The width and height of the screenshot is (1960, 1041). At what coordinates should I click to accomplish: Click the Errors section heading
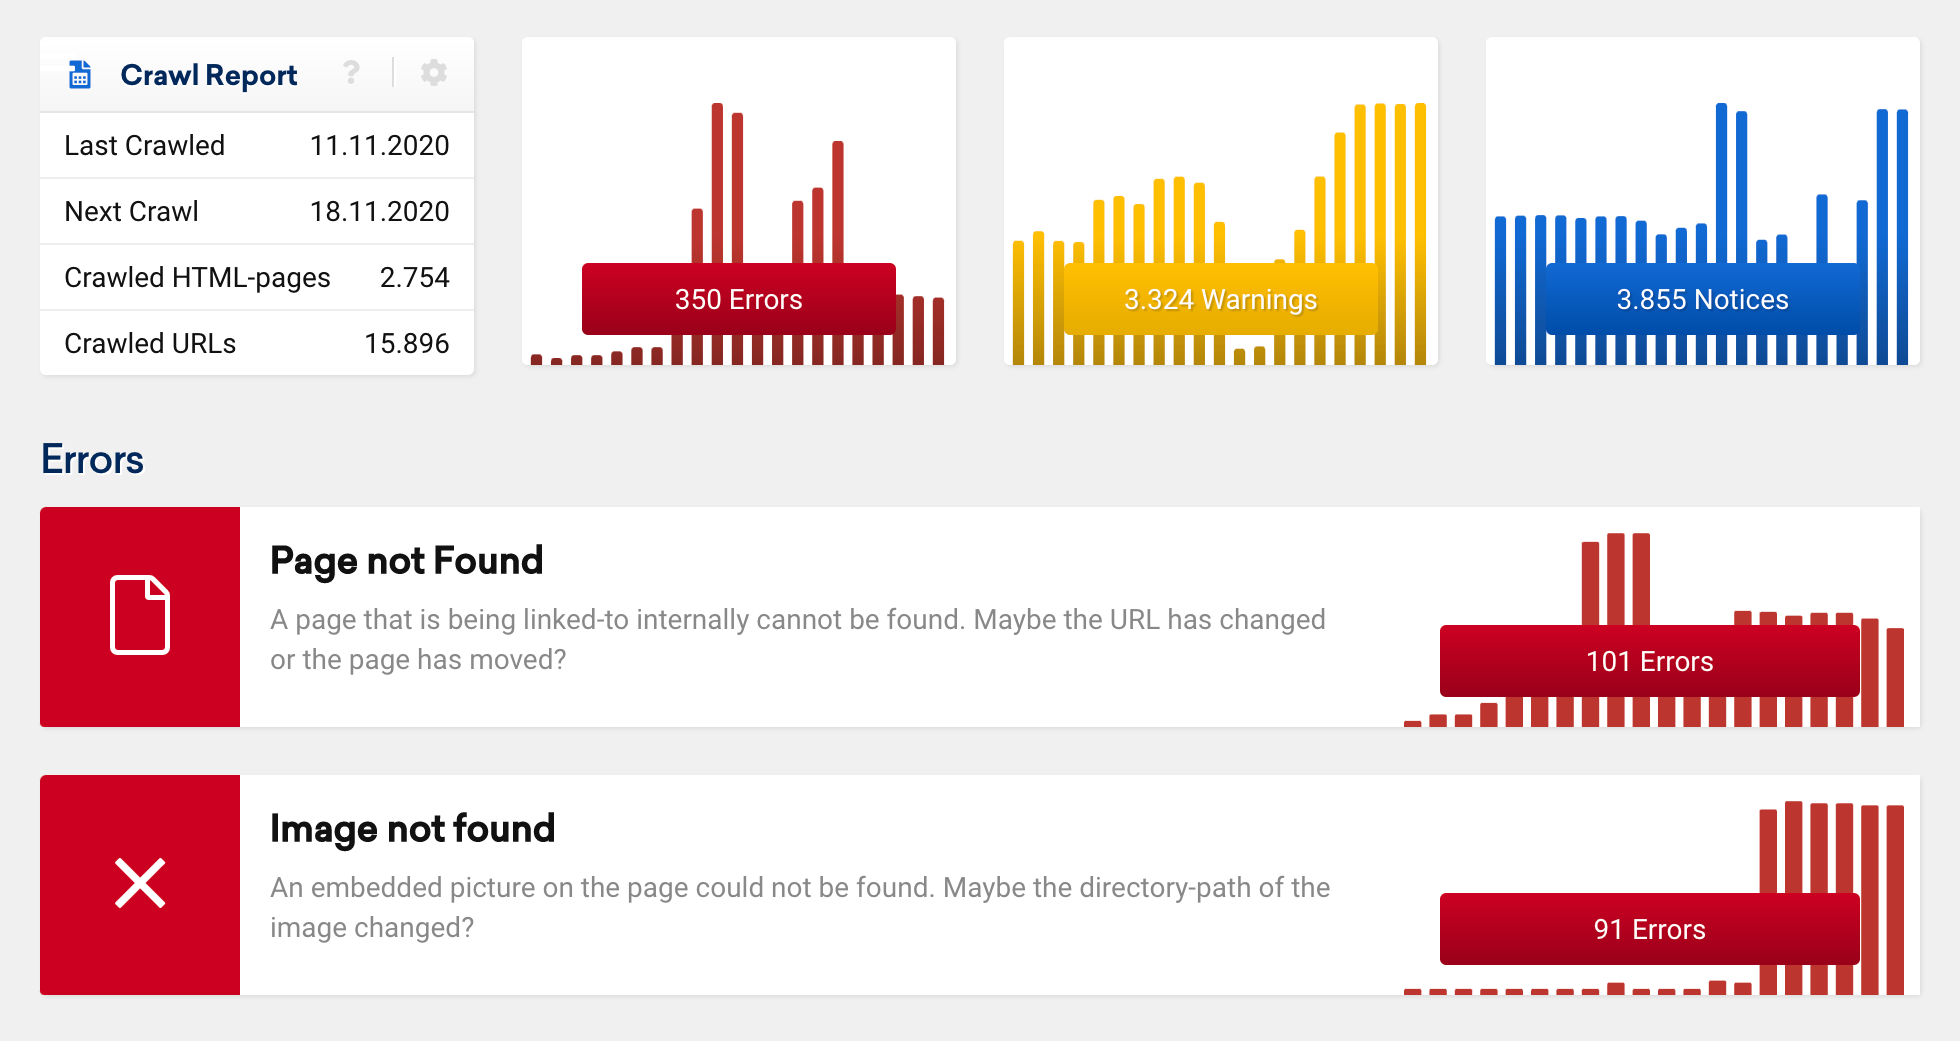[92, 459]
